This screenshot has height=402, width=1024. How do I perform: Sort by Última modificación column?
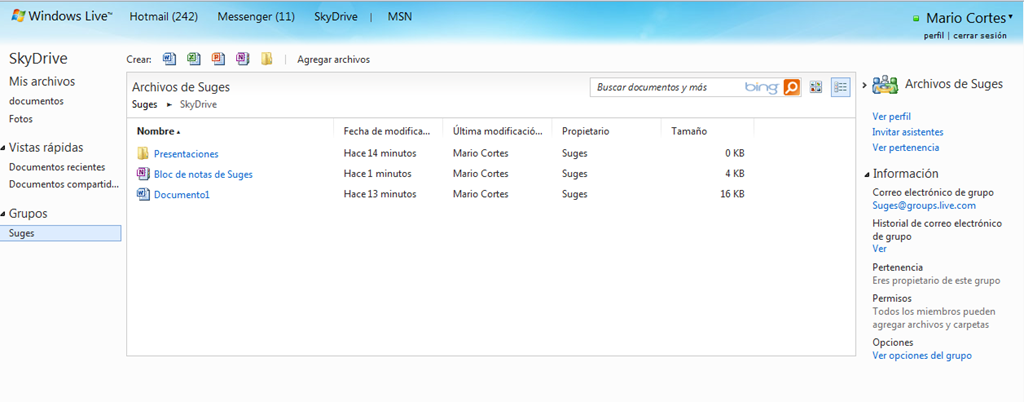pyautogui.click(x=498, y=131)
